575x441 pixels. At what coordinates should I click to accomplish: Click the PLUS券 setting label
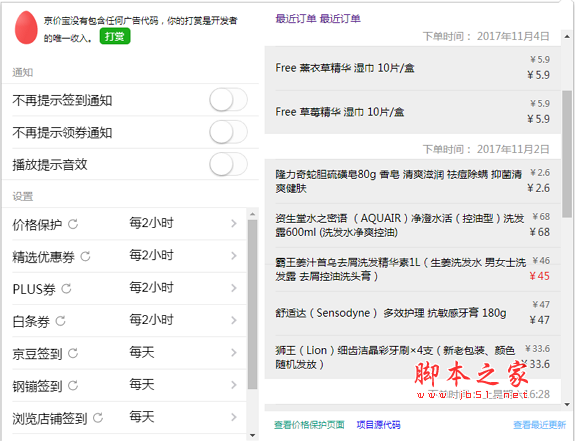click(x=34, y=289)
